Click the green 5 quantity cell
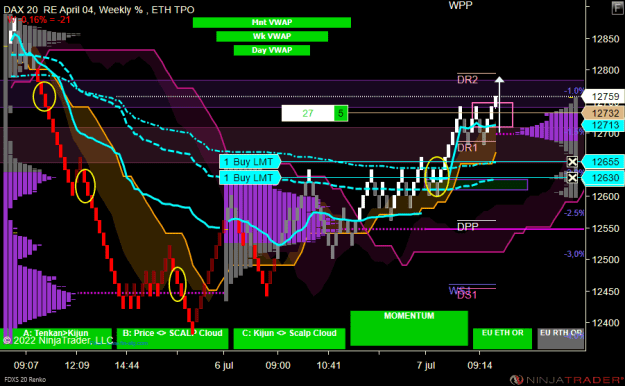625x386 pixels. [340, 113]
